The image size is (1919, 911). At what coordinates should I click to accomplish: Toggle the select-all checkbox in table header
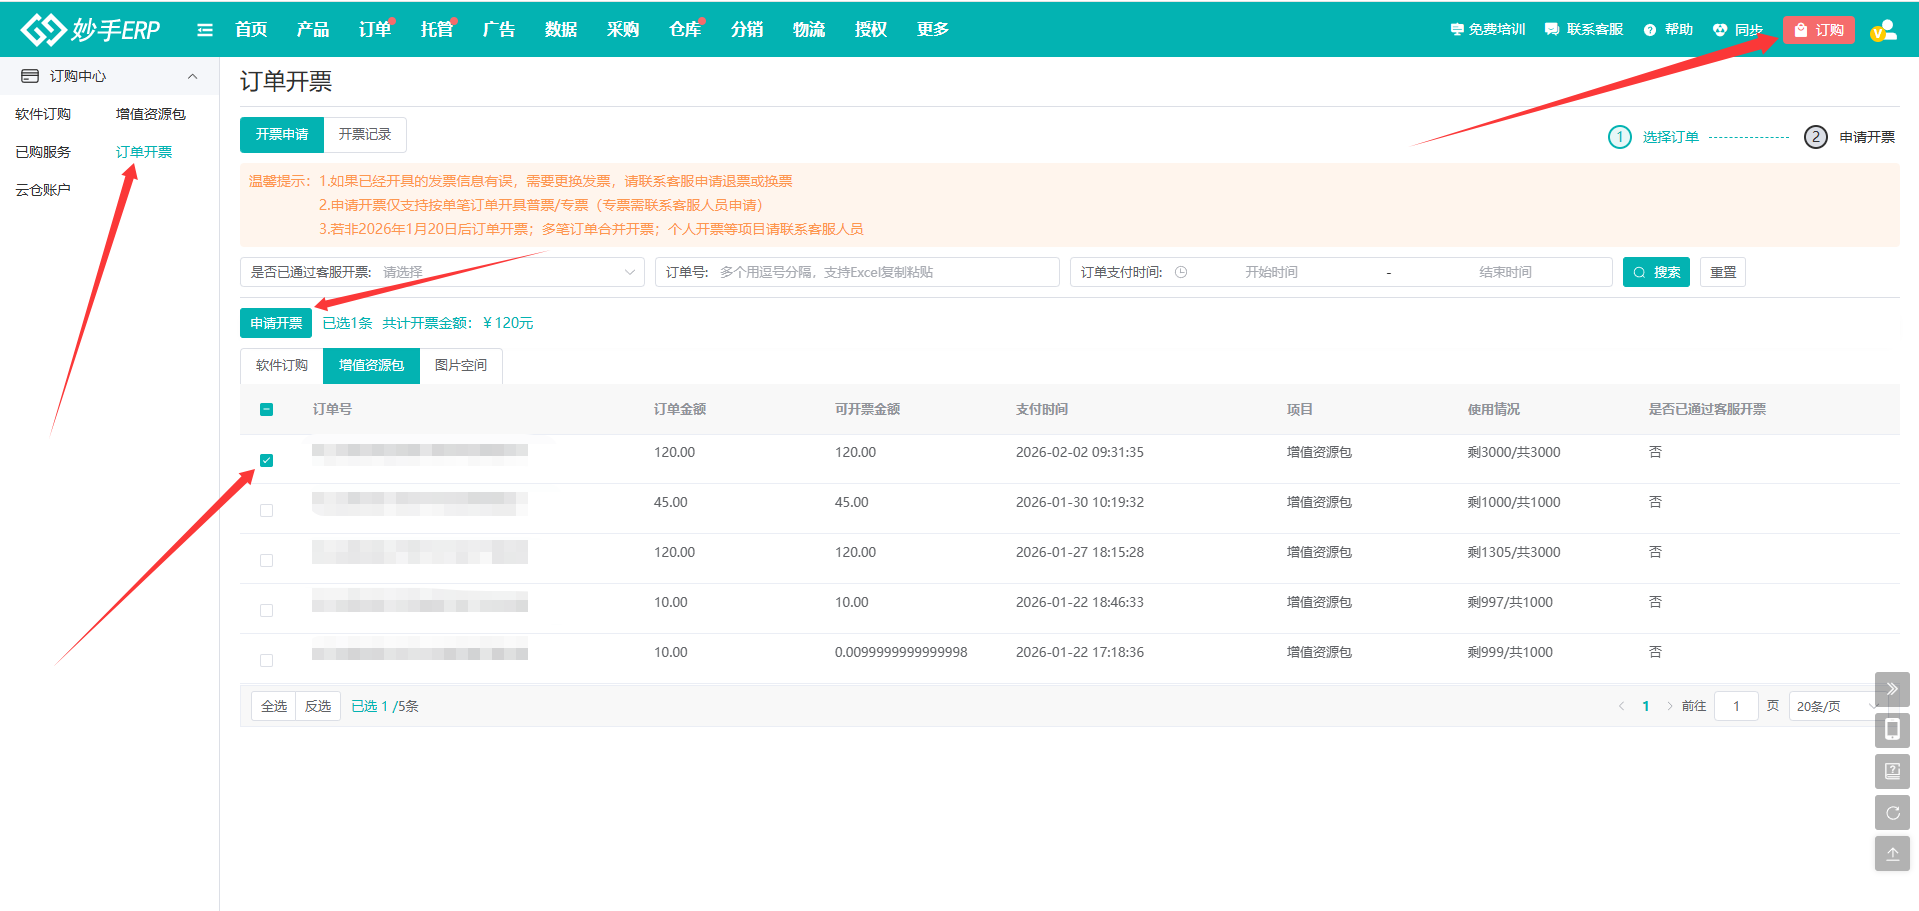point(266,409)
